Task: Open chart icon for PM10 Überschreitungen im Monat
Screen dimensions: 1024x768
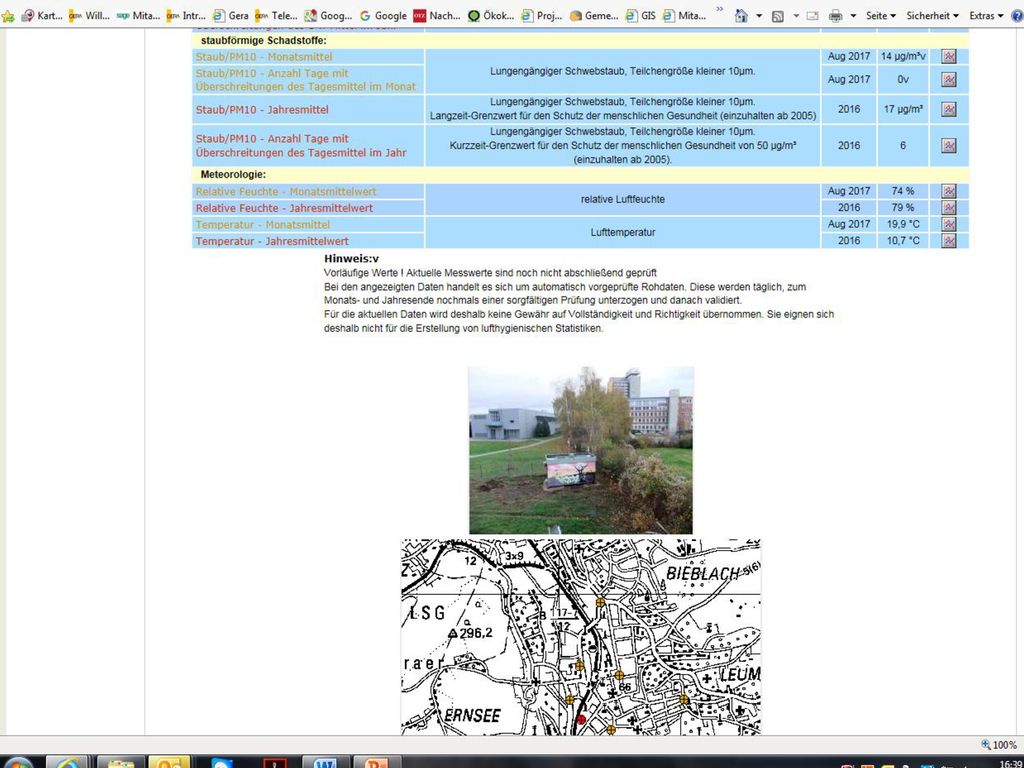Action: pyautogui.click(x=949, y=80)
